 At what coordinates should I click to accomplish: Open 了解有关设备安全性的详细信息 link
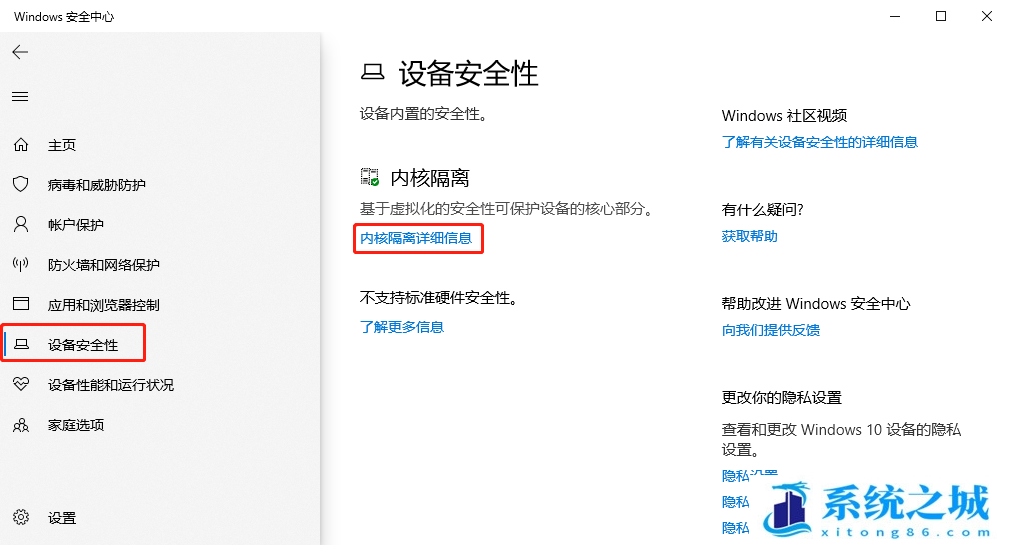pyautogui.click(x=819, y=142)
